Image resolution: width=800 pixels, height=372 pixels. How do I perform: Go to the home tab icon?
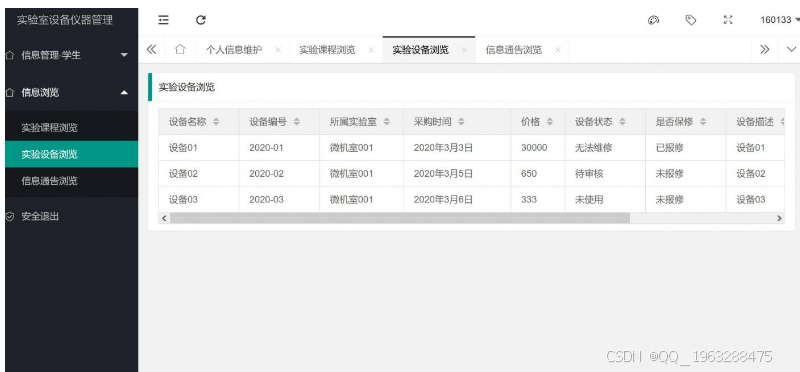point(180,49)
